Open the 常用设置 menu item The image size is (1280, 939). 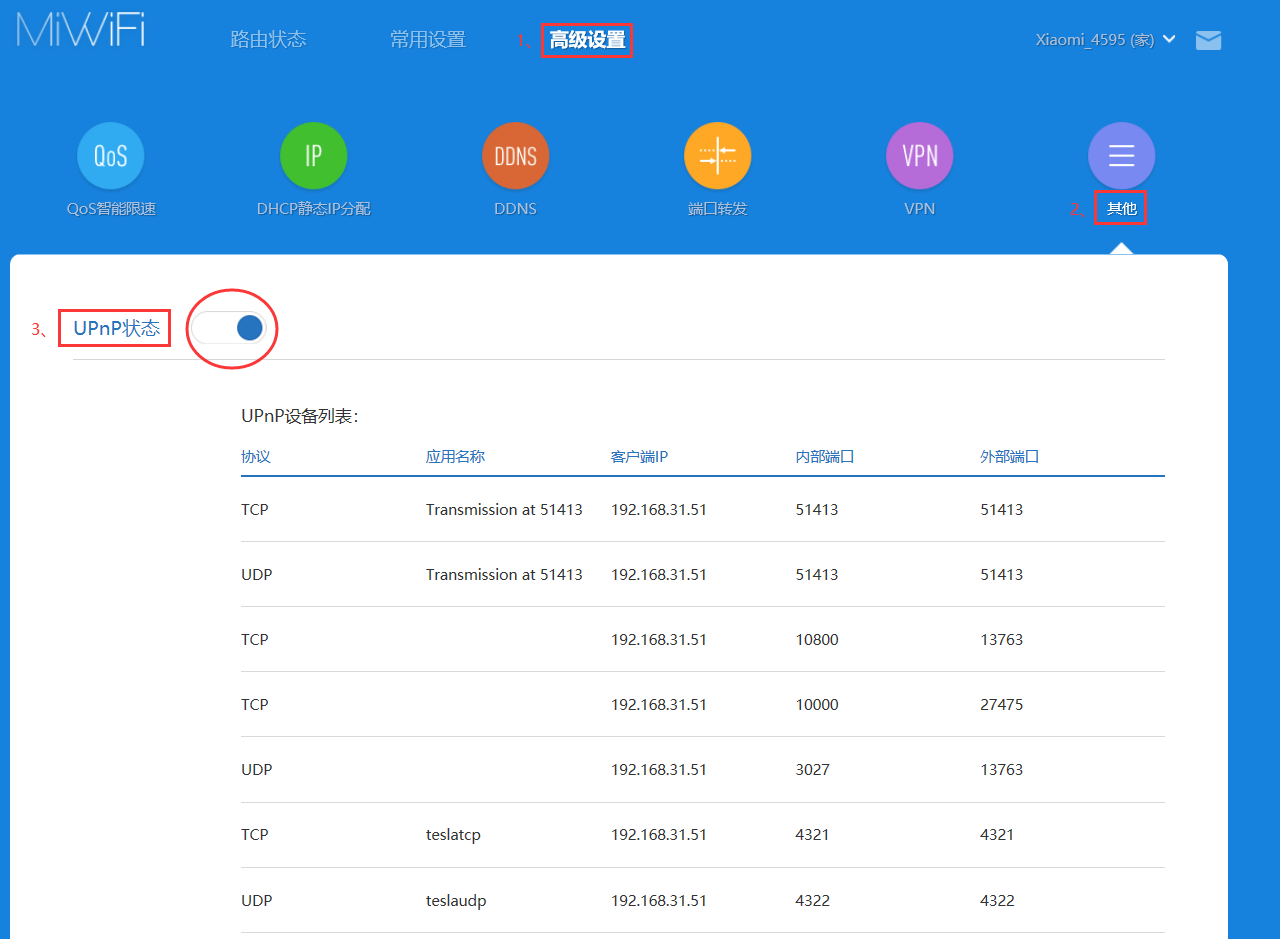[x=428, y=39]
